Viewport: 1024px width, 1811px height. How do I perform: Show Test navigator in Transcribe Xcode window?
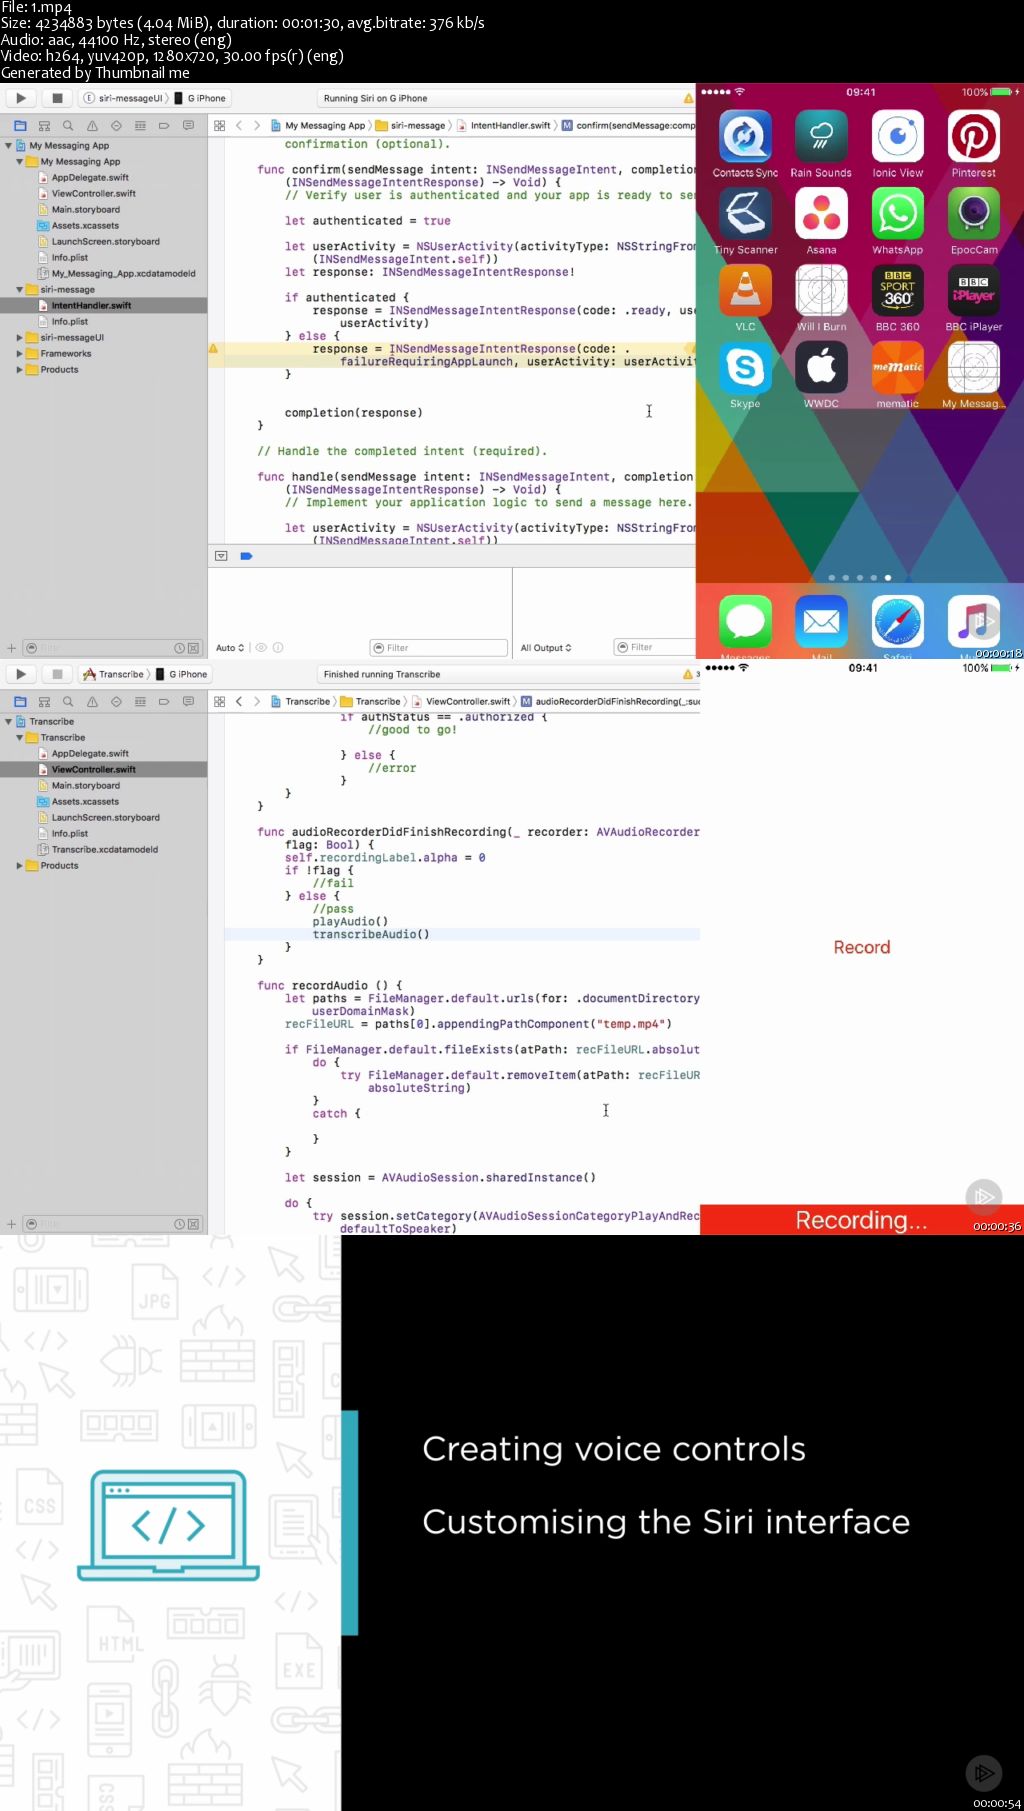coord(116,702)
